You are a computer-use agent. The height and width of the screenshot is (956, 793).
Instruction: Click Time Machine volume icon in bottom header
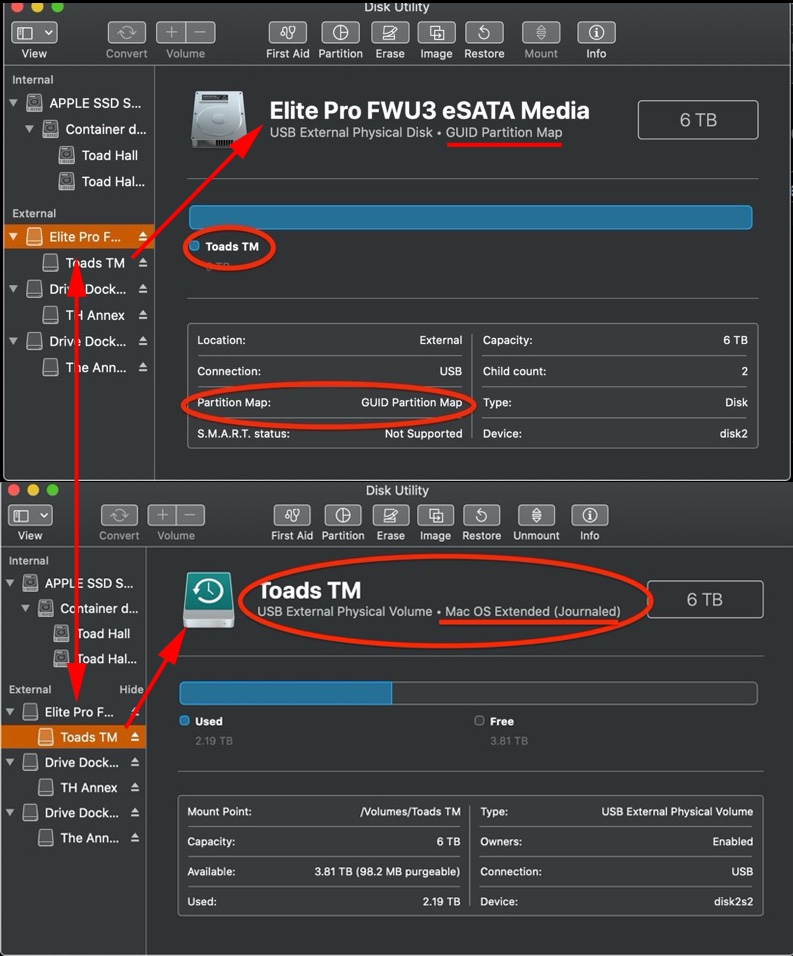coord(208,600)
